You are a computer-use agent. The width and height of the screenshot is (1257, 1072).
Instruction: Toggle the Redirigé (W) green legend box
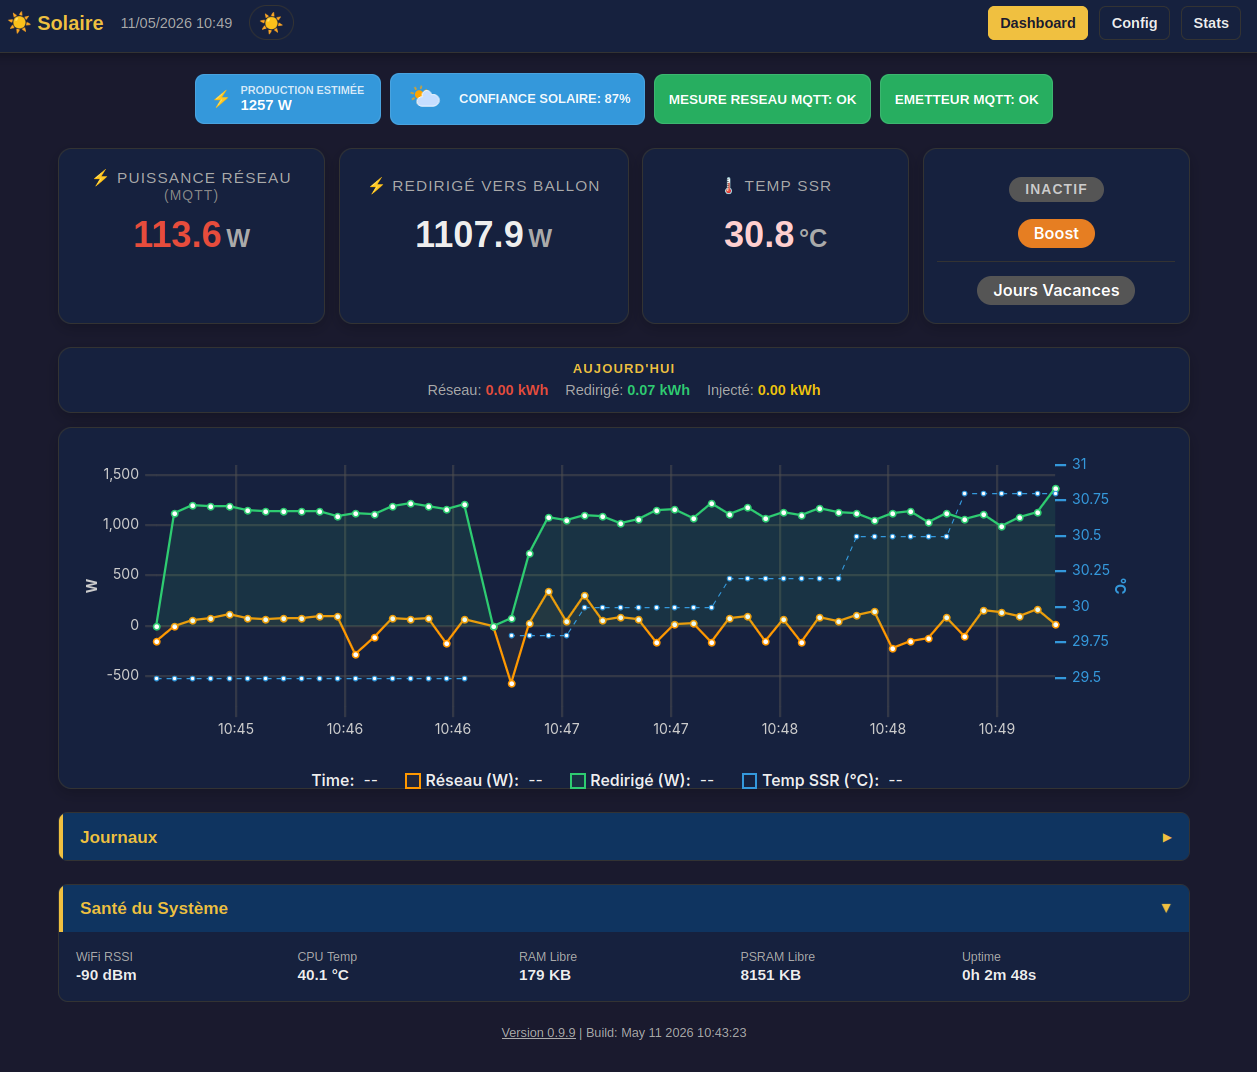coord(577,781)
